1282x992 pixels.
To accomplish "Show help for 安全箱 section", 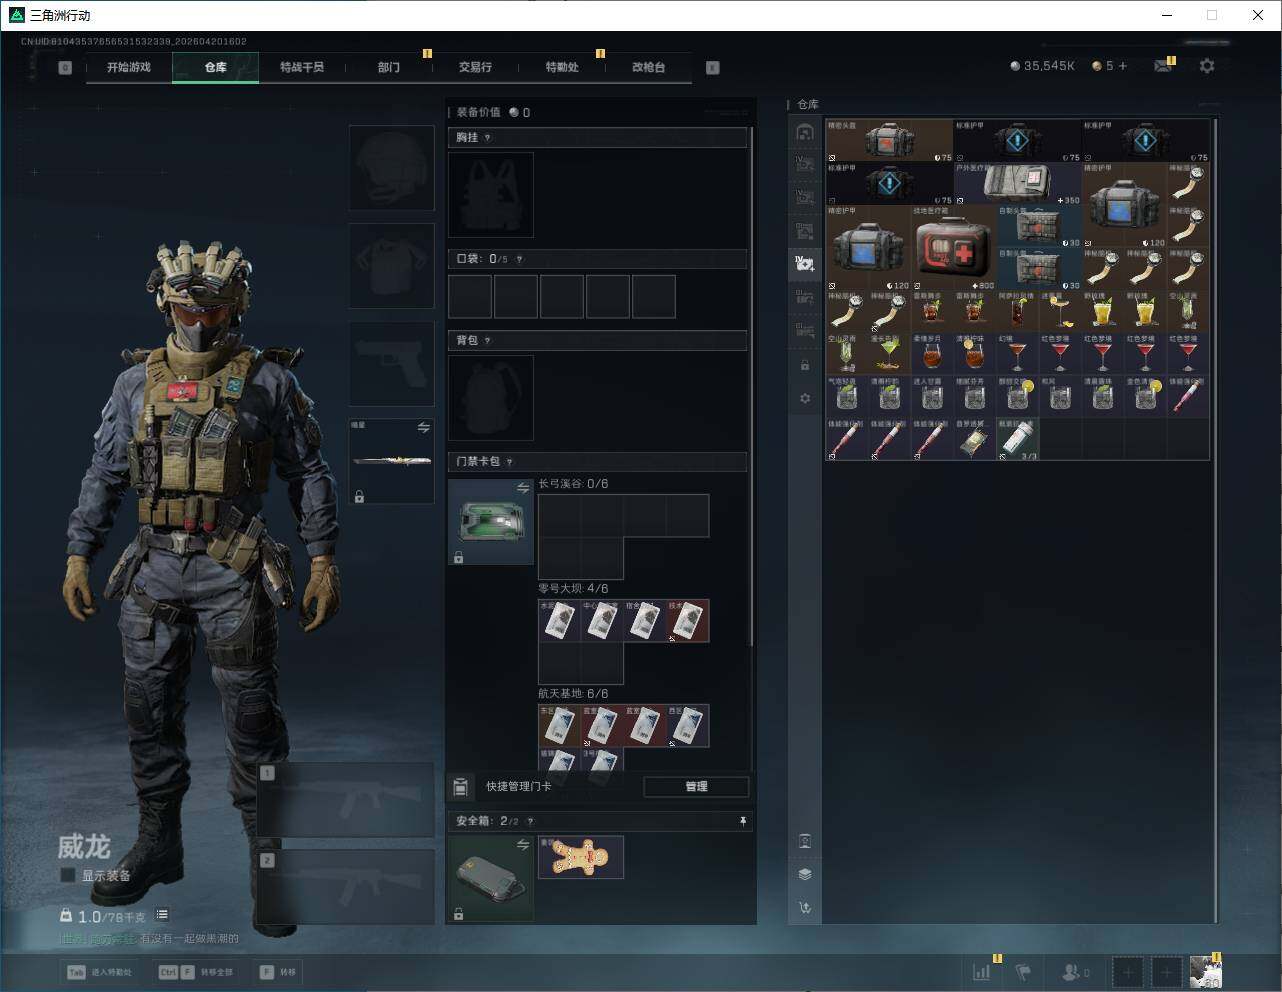I will tap(530, 821).
